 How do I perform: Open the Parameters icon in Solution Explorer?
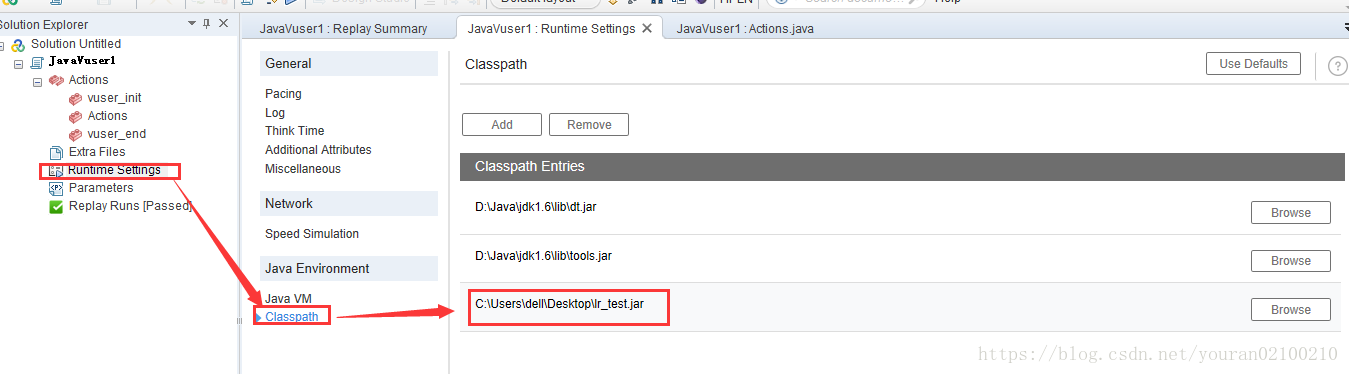pyautogui.click(x=56, y=188)
